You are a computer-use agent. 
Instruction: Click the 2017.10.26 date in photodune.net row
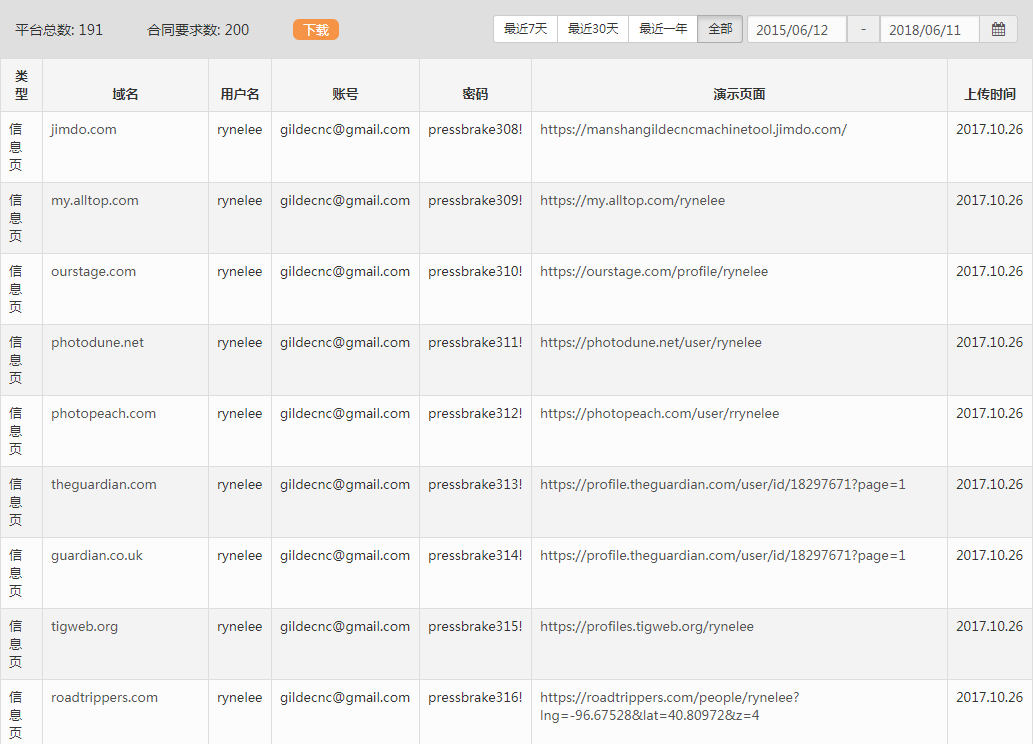click(x=990, y=343)
